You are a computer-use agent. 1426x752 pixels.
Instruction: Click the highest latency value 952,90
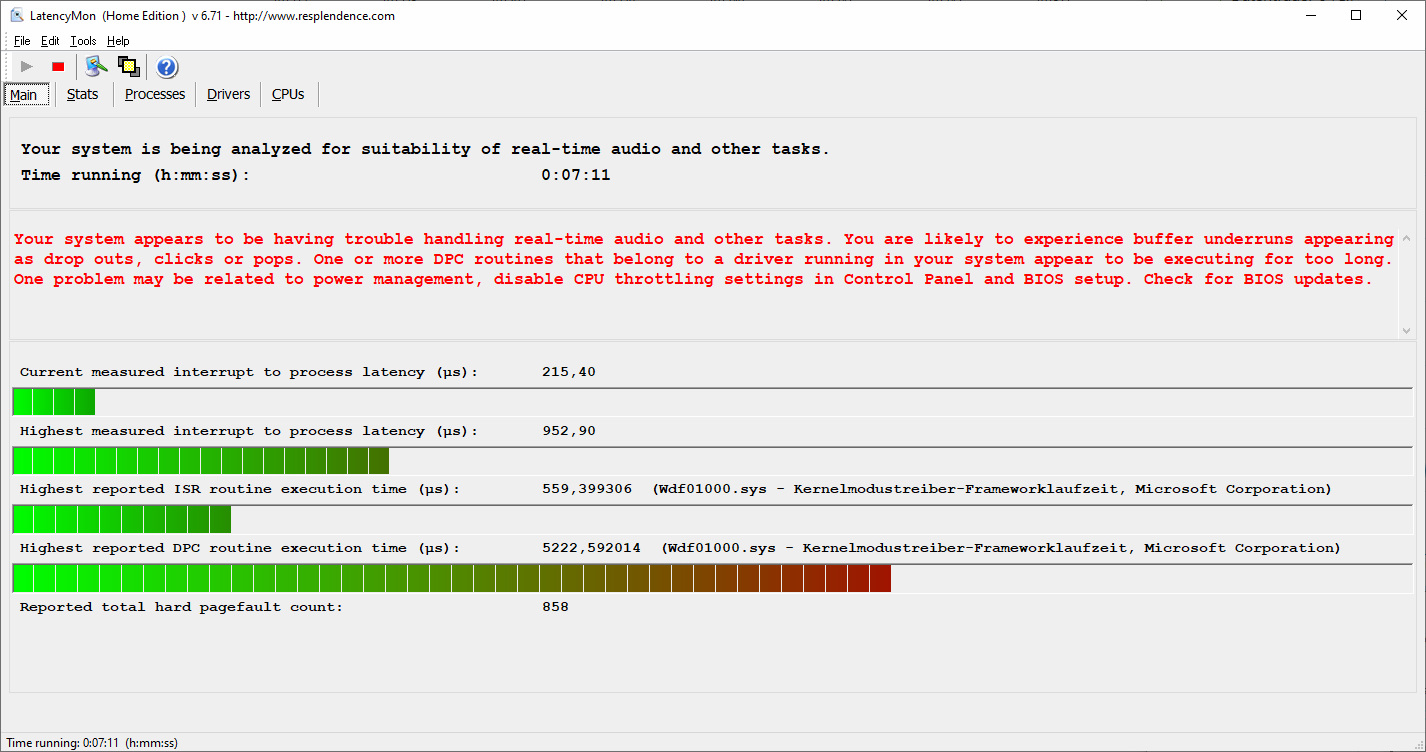click(569, 431)
